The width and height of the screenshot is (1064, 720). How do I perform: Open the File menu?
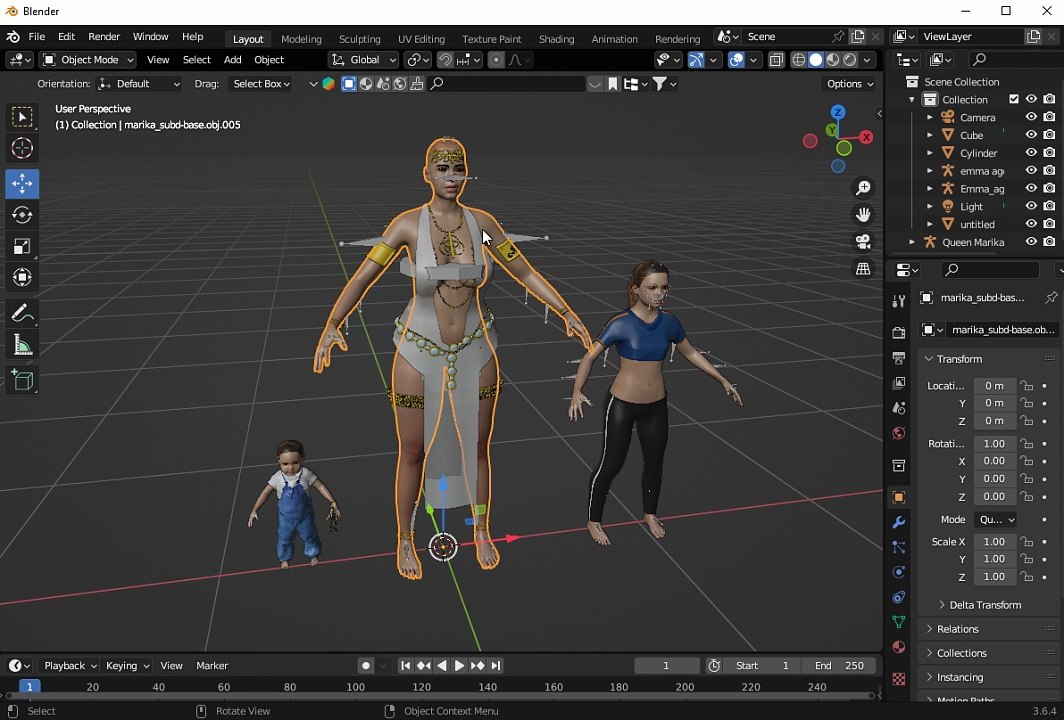37,37
